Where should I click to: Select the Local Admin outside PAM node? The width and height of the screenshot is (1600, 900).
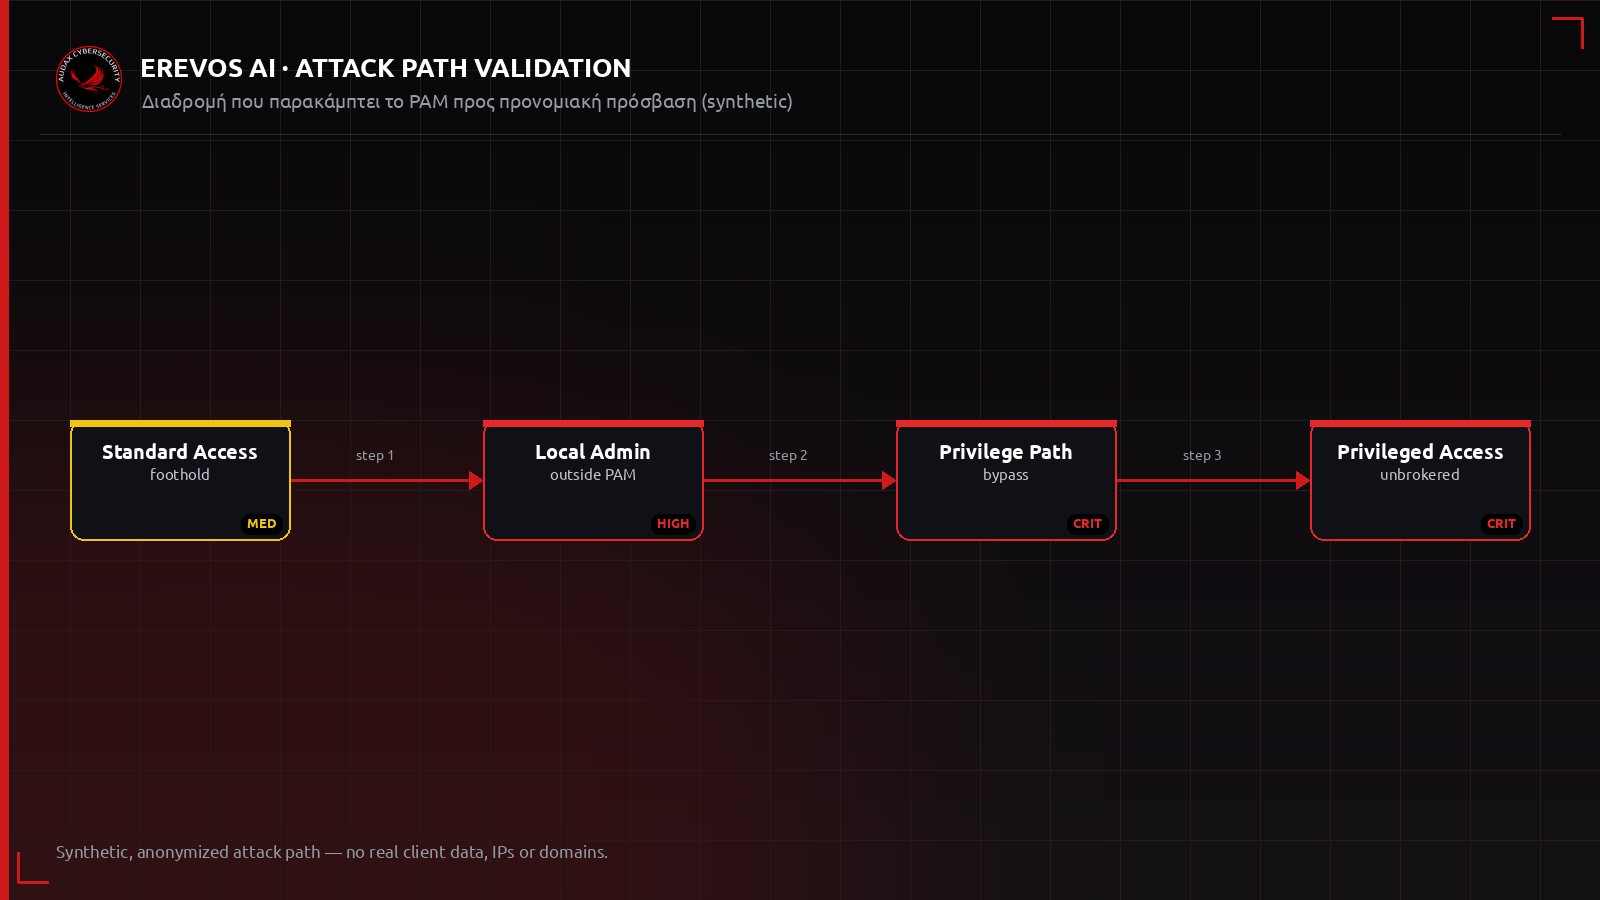(593, 481)
